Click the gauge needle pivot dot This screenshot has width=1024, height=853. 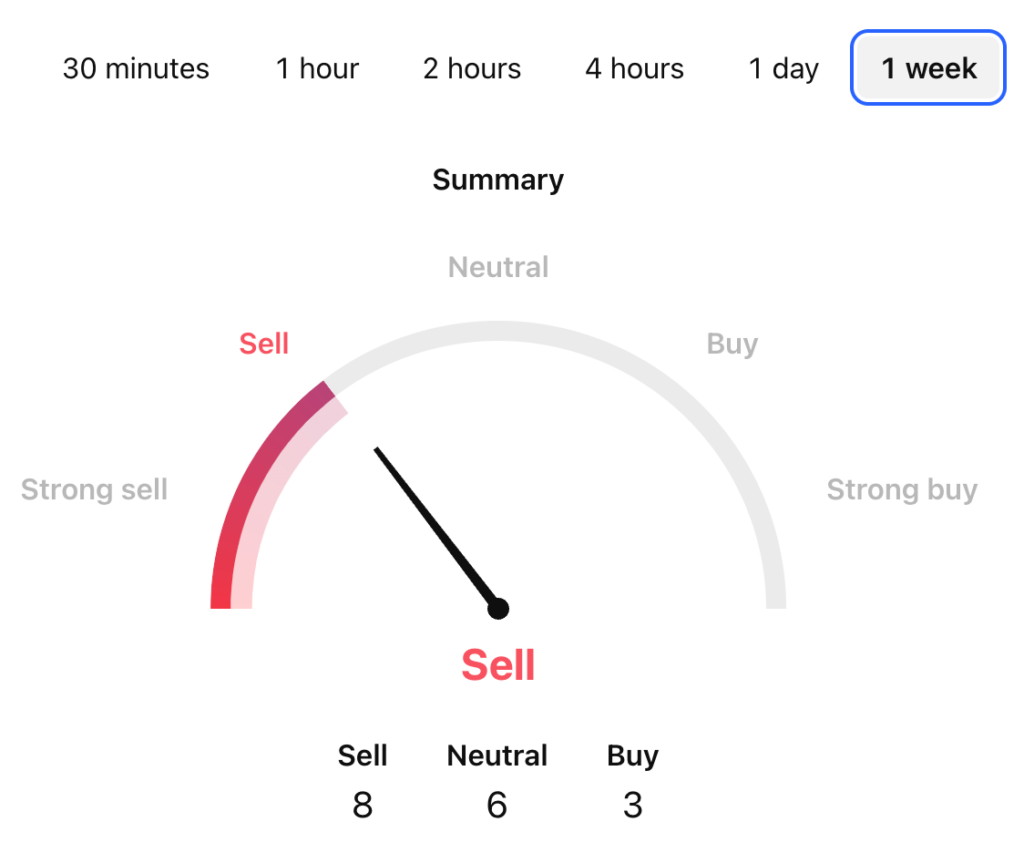click(498, 608)
